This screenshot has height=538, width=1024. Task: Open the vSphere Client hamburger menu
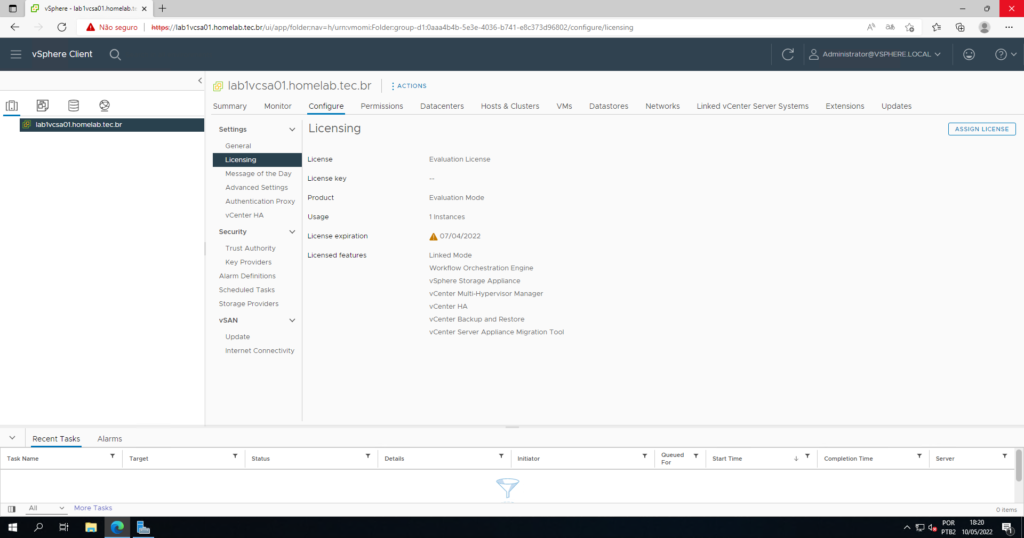coord(16,54)
